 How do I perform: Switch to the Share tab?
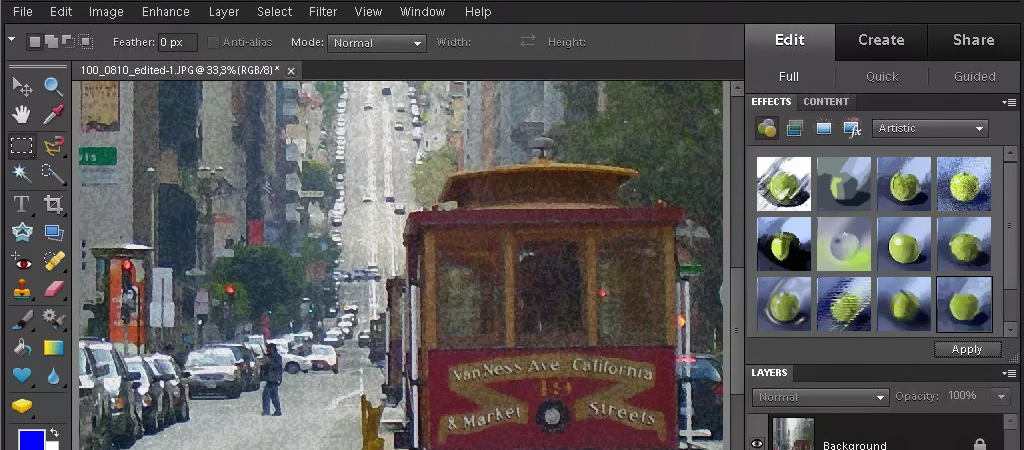(973, 40)
